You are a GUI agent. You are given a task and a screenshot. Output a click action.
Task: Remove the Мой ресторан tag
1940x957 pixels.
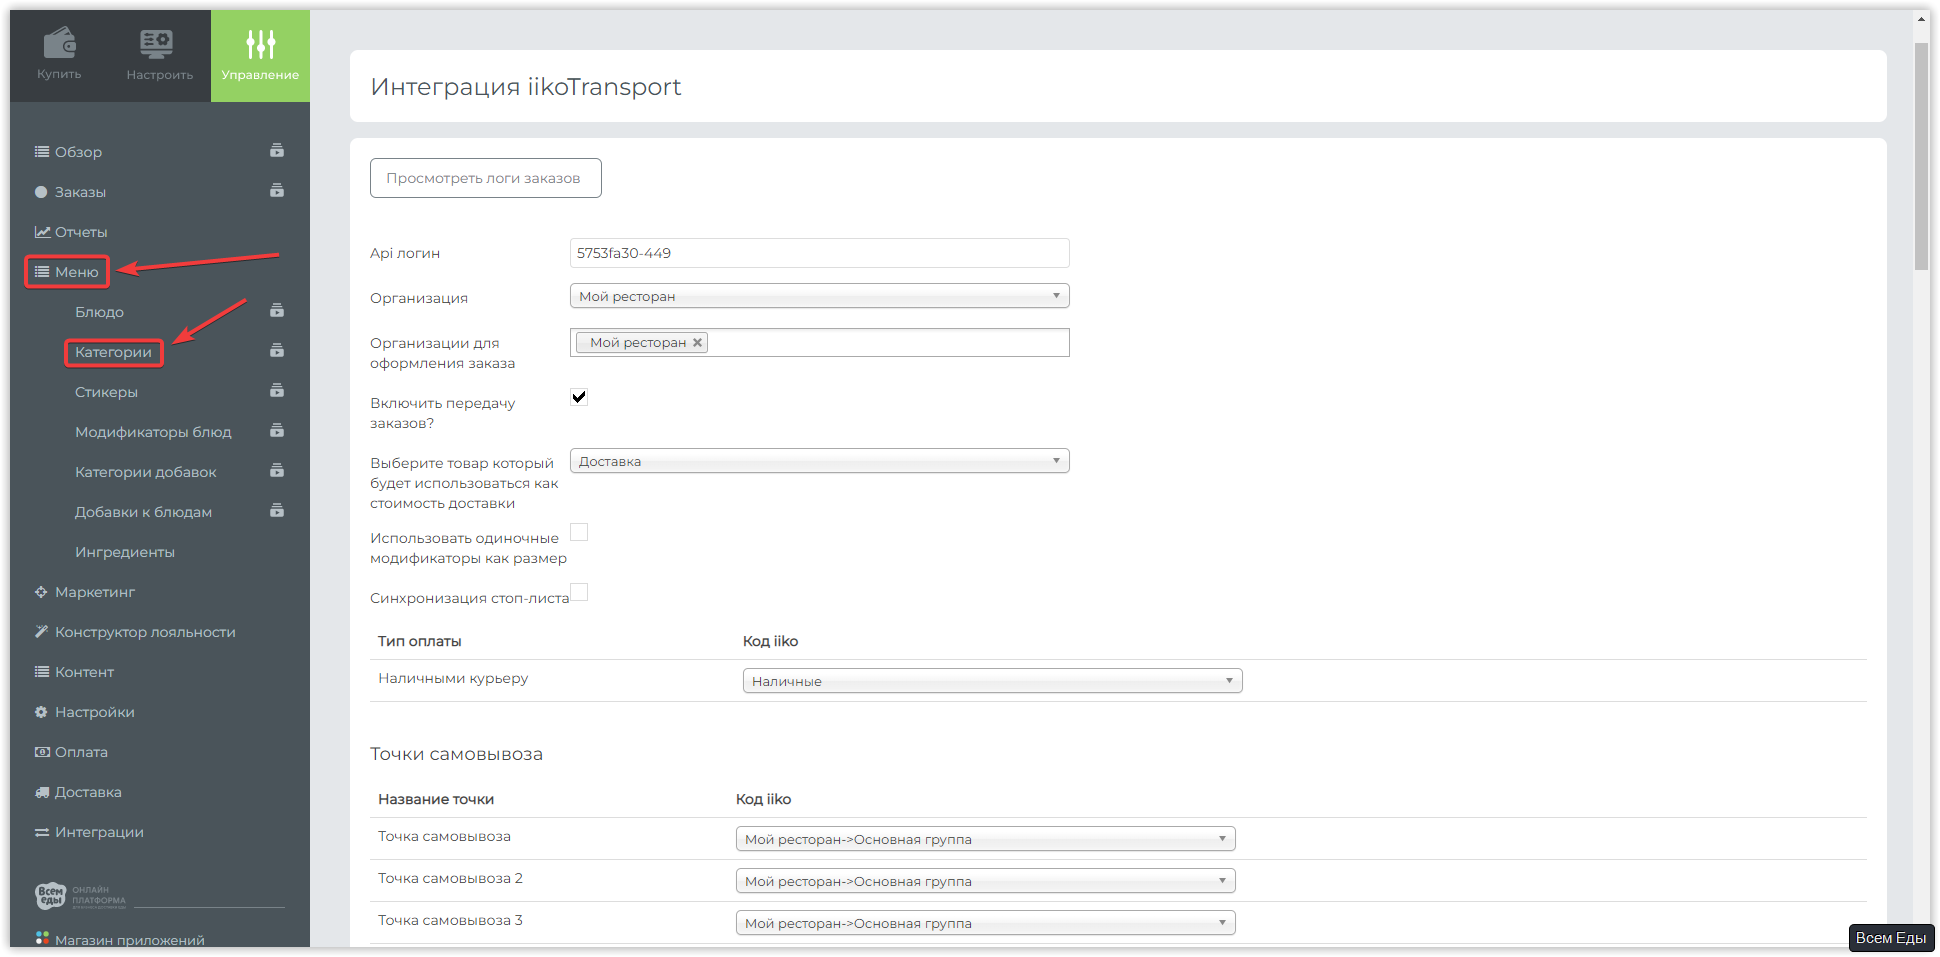(x=698, y=342)
